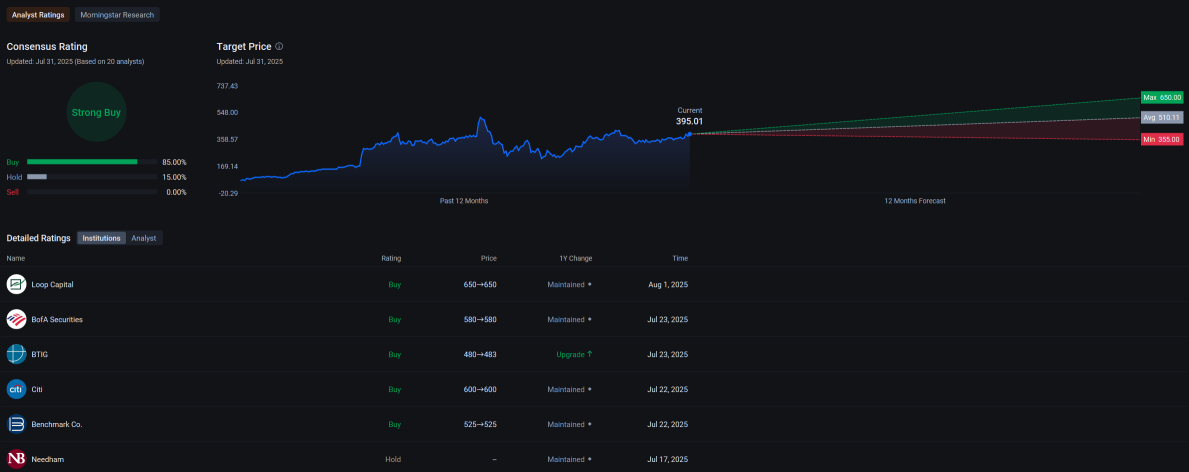The height and width of the screenshot is (472, 1189).
Task: Click BofA Securities' 580→580 price target
Action: 480,319
